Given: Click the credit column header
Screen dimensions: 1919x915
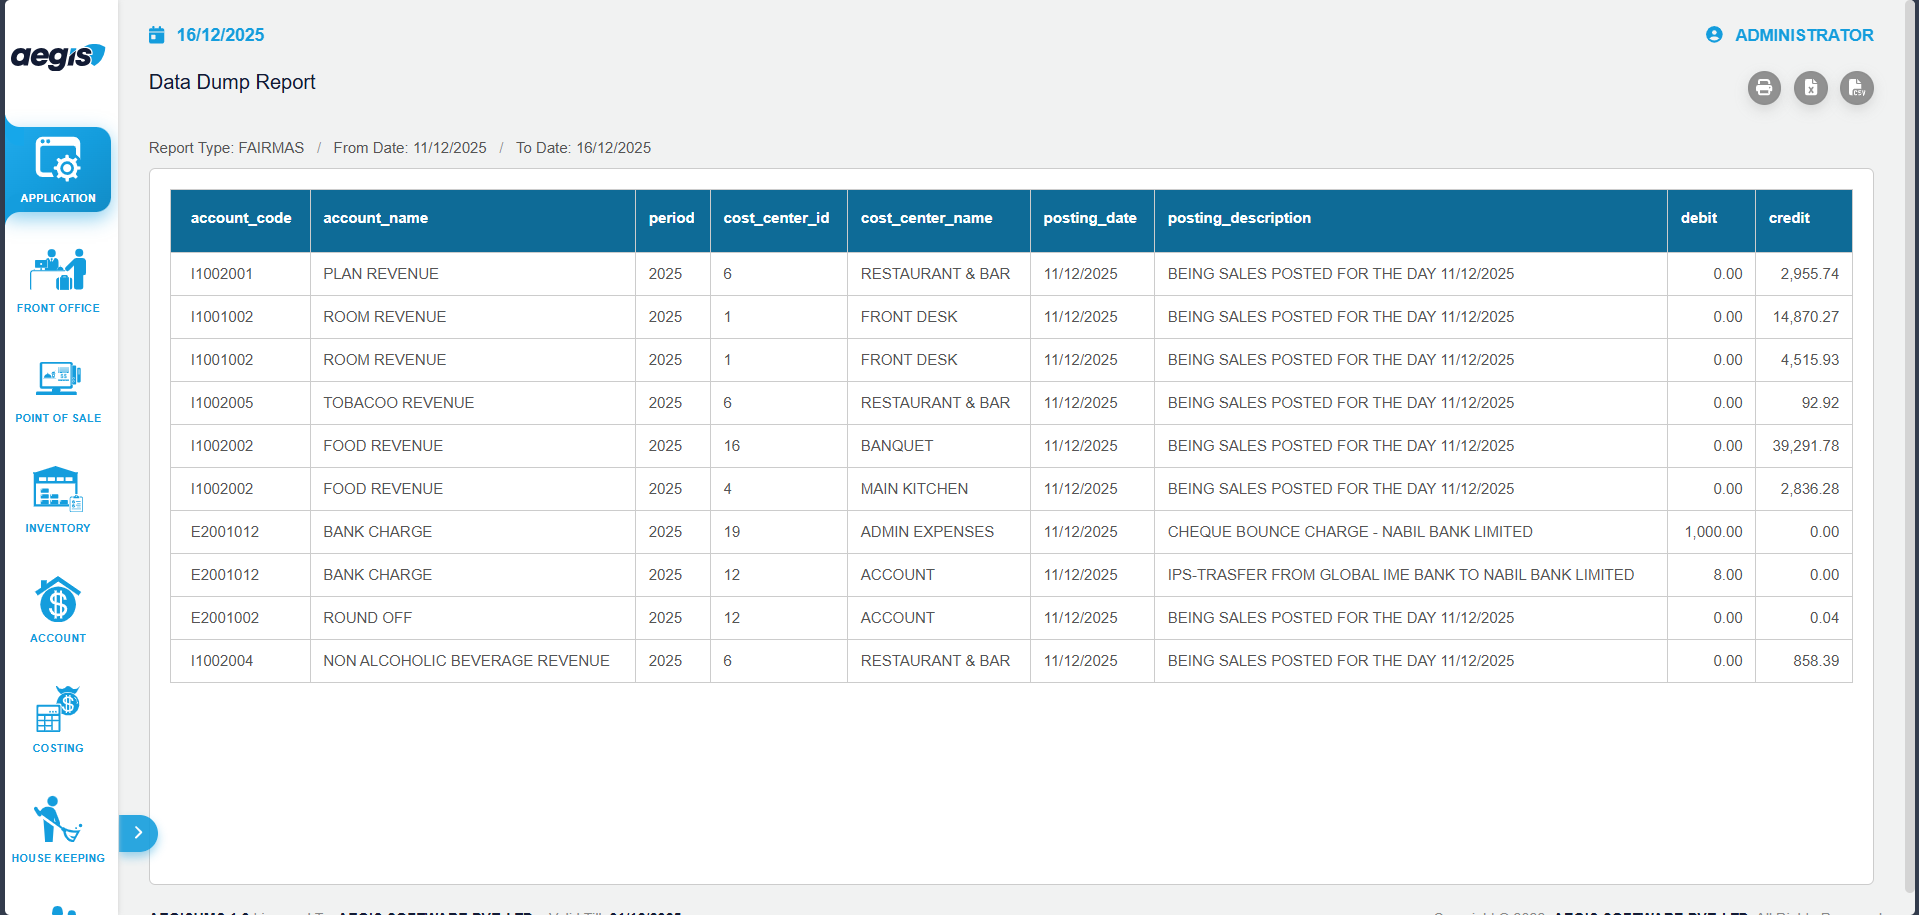Looking at the screenshot, I should pos(1789,218).
